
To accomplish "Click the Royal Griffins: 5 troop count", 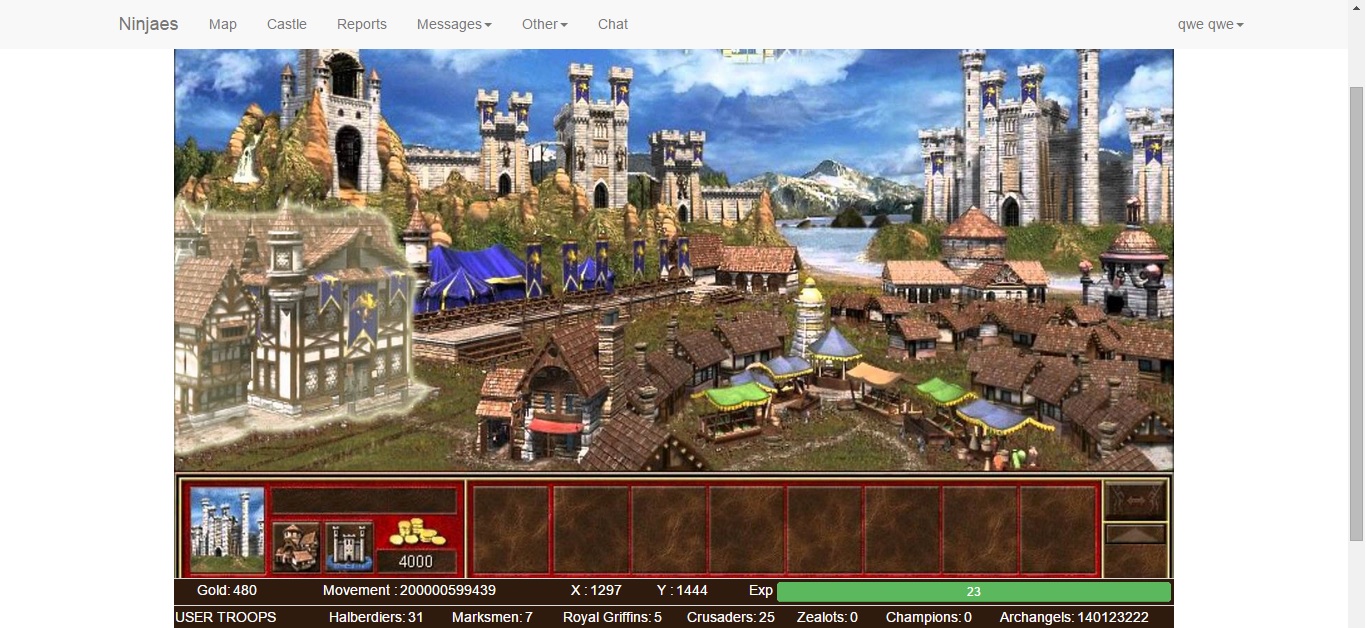I will point(612,618).
